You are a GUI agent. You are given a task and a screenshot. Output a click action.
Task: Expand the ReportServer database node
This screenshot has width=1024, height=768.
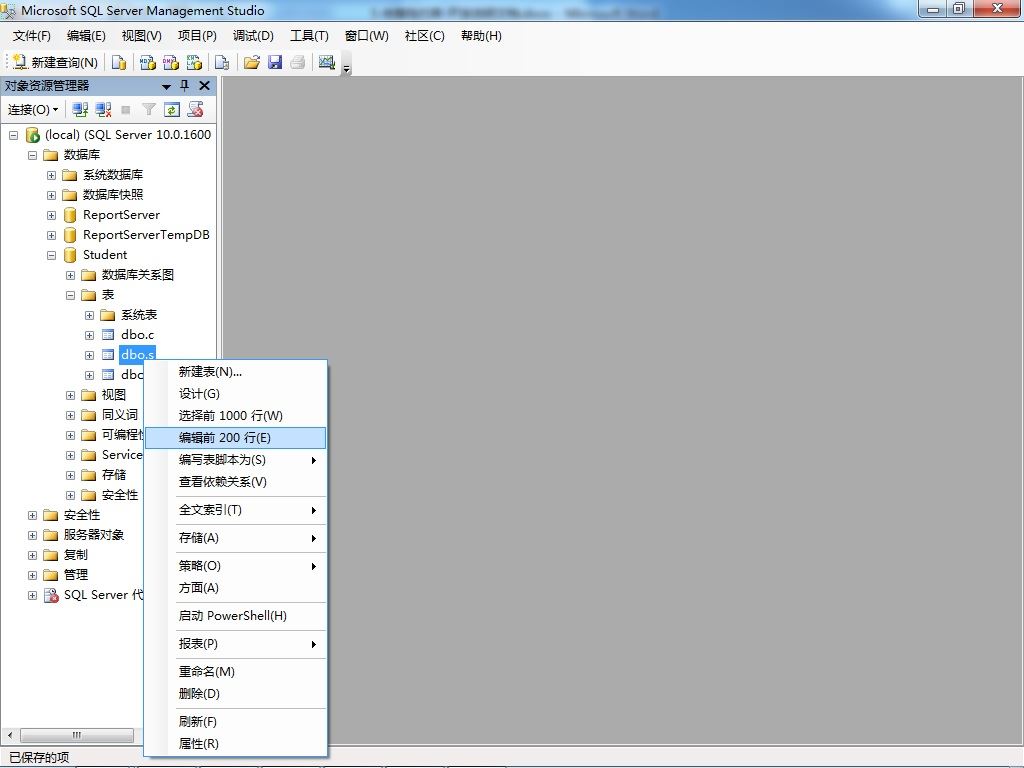(x=51, y=216)
